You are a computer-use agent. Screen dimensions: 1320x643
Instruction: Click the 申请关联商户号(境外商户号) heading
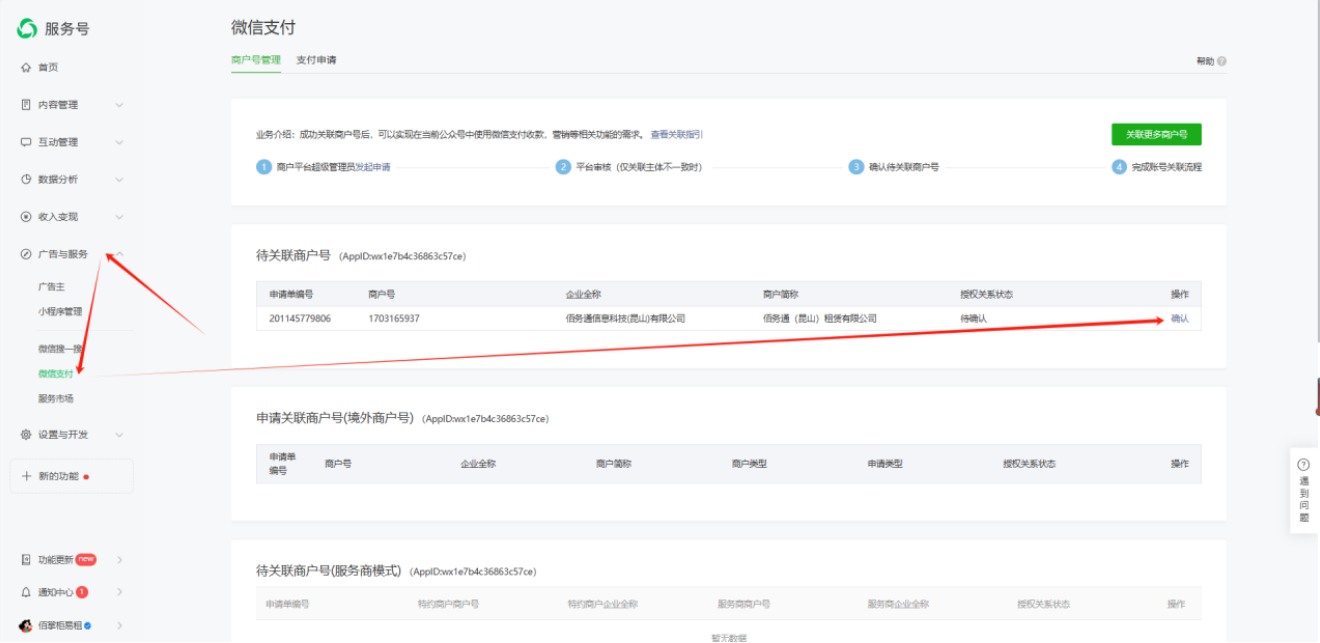[335, 417]
